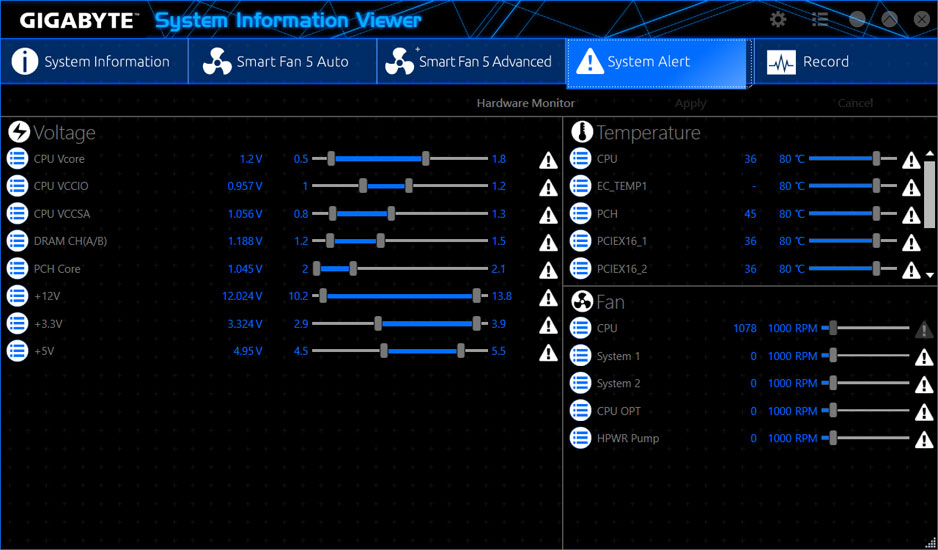
Task: Toggle the alert warning for PCIEX16_1 temperature
Action: (911, 242)
